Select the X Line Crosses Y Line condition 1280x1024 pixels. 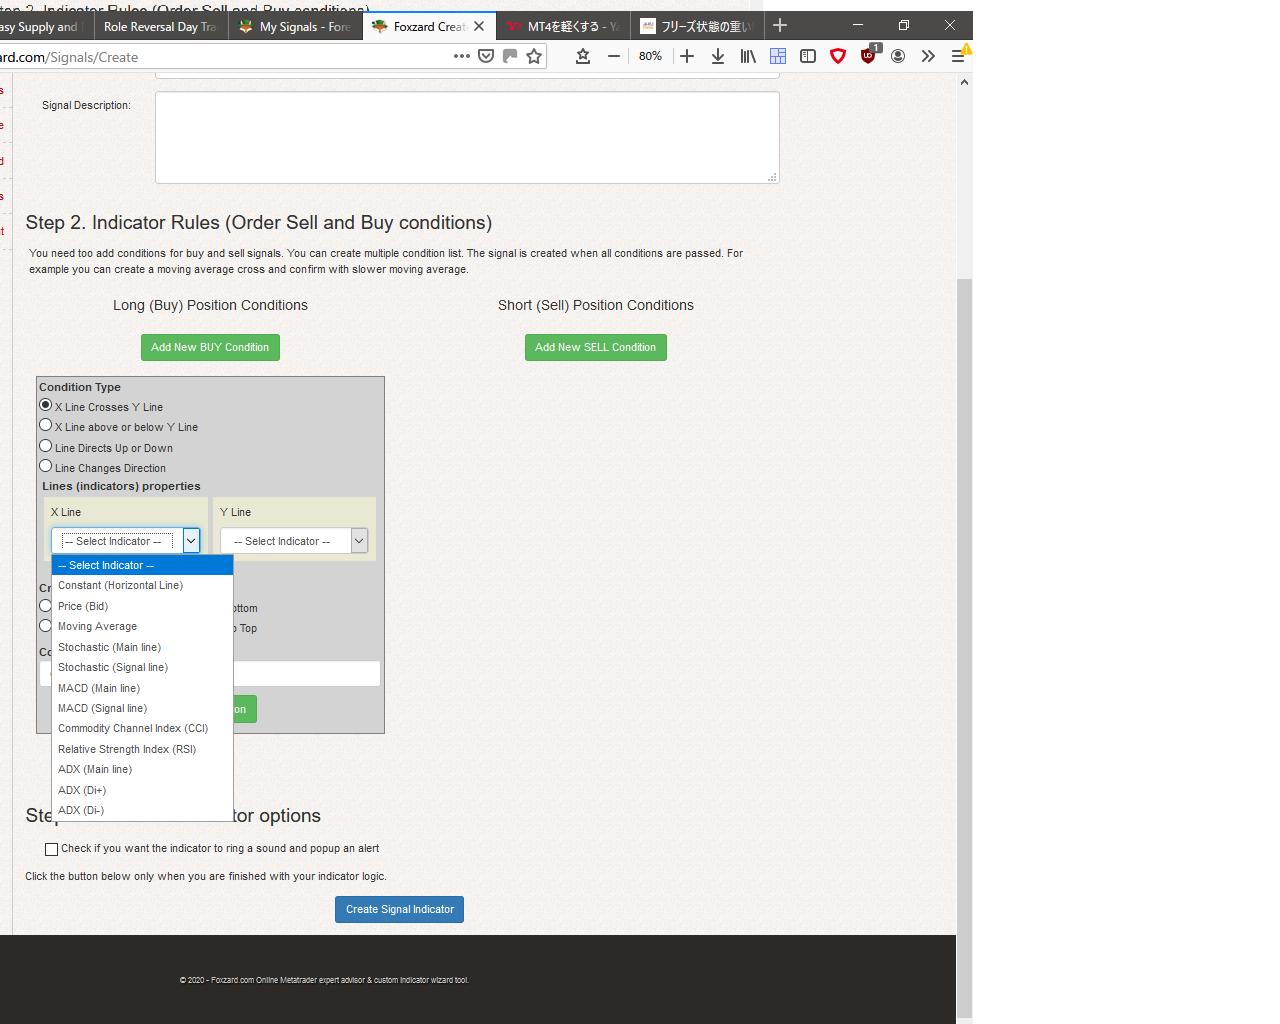45,404
